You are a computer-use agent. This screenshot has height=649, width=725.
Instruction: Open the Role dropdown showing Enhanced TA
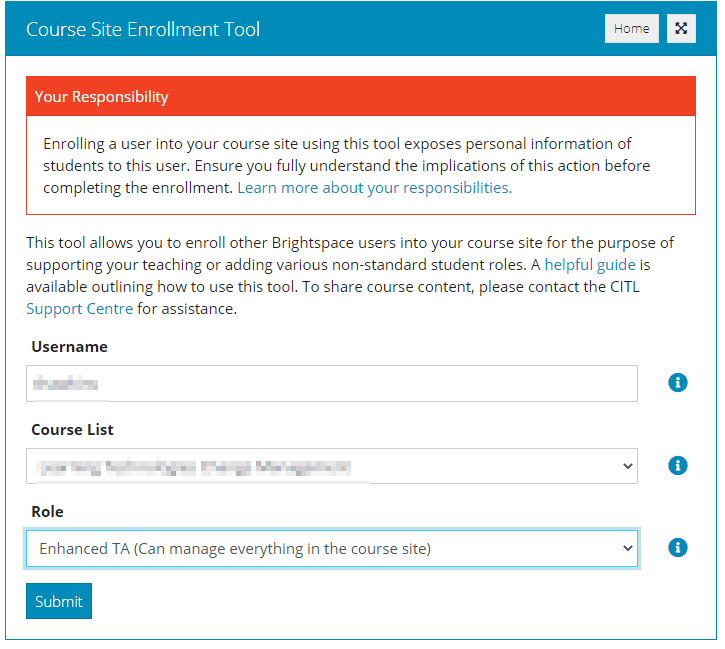point(332,549)
